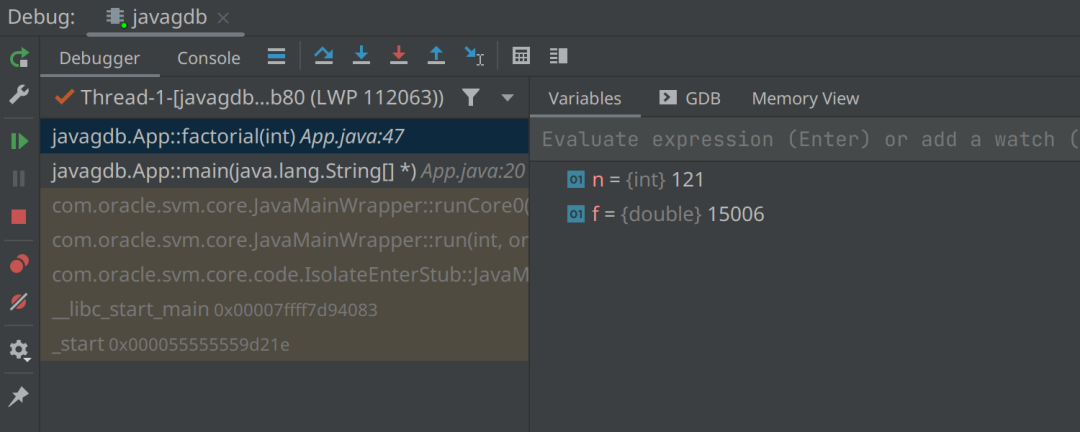Select JavaMainWrapper::run(int frame
The height and width of the screenshot is (432, 1080).
click(284, 240)
